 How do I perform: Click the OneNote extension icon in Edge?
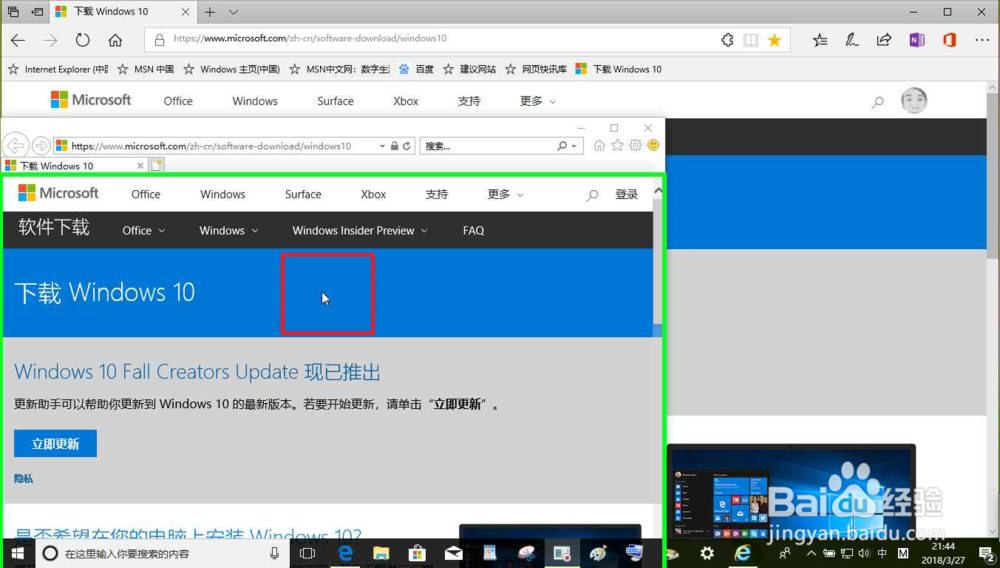pyautogui.click(x=916, y=40)
